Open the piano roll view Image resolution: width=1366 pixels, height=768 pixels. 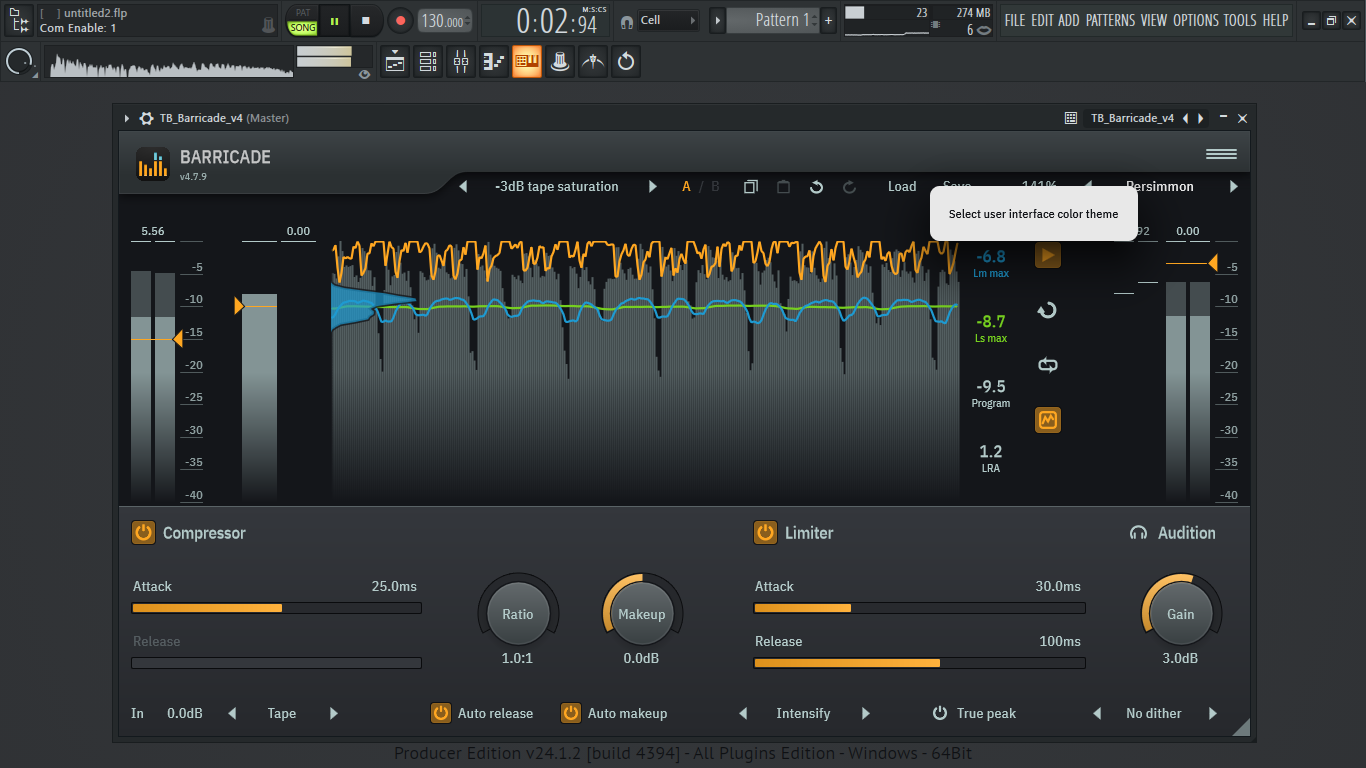494,62
